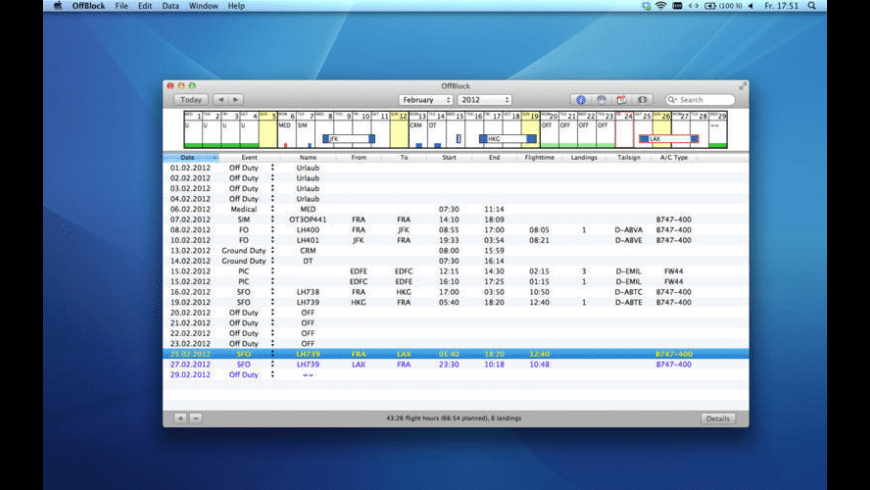870x490 pixels.
Task: Click the calendar icon in toolbar
Action: [621, 100]
